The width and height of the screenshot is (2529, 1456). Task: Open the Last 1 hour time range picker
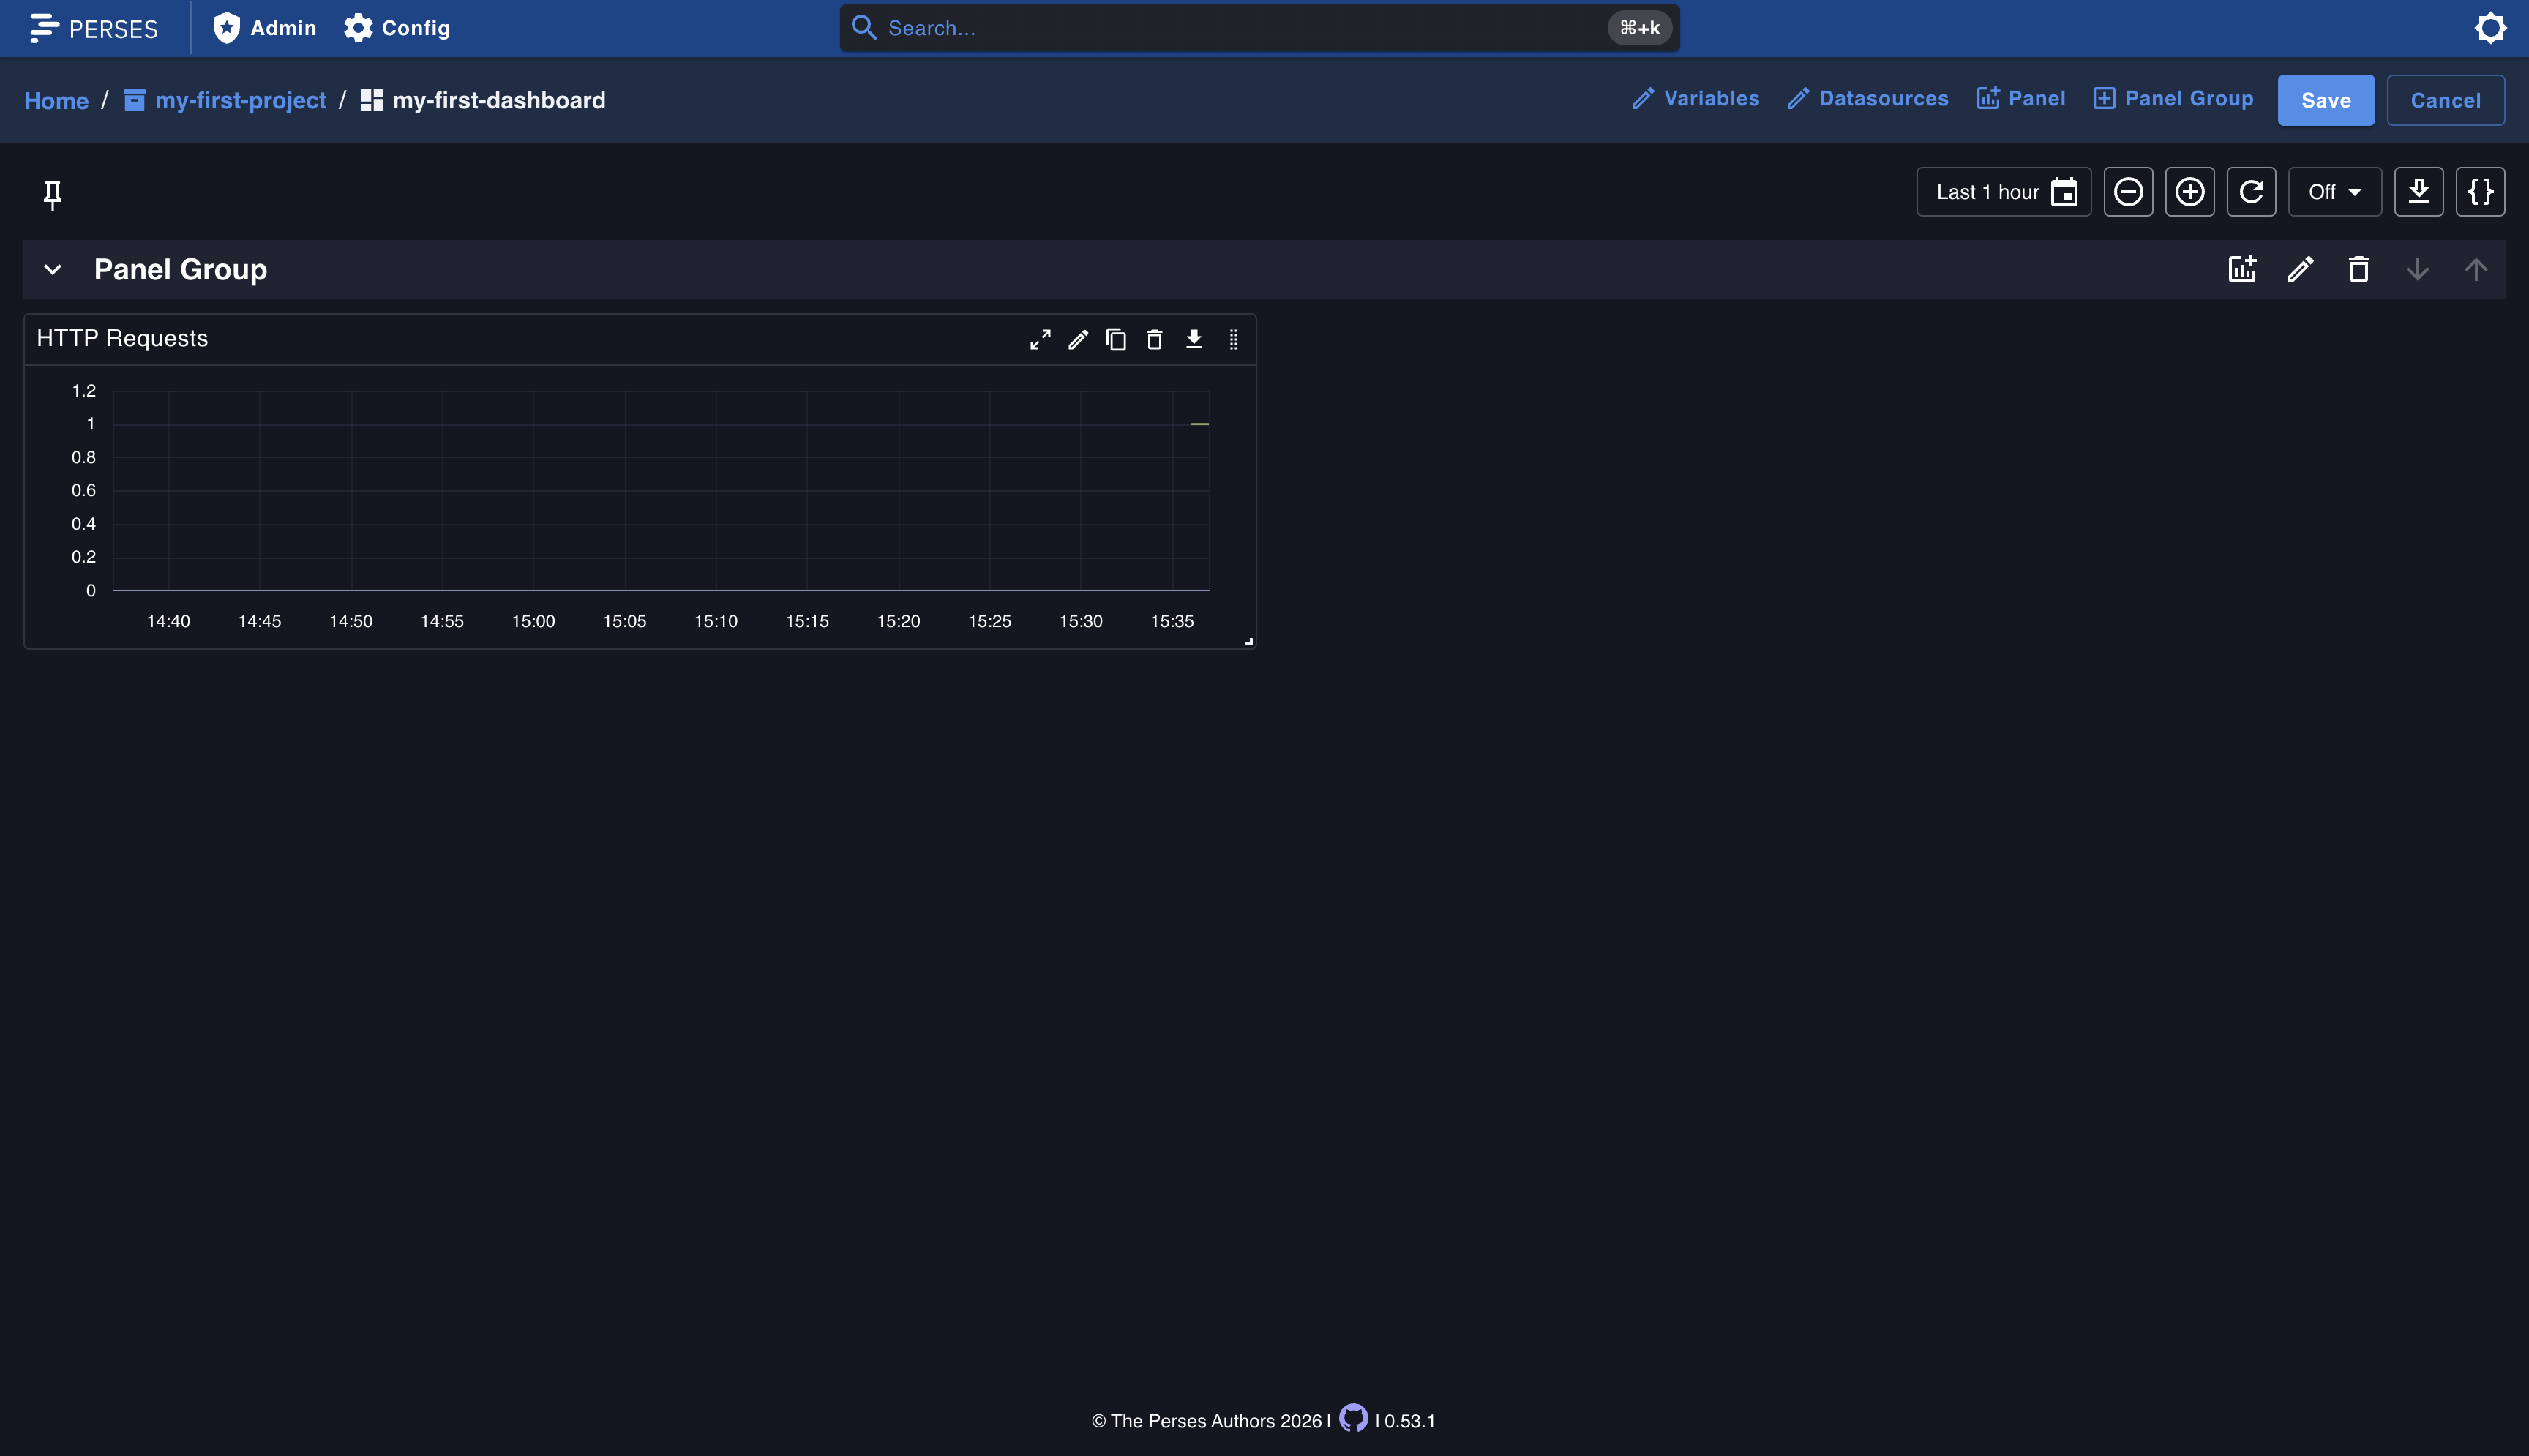click(x=2003, y=192)
